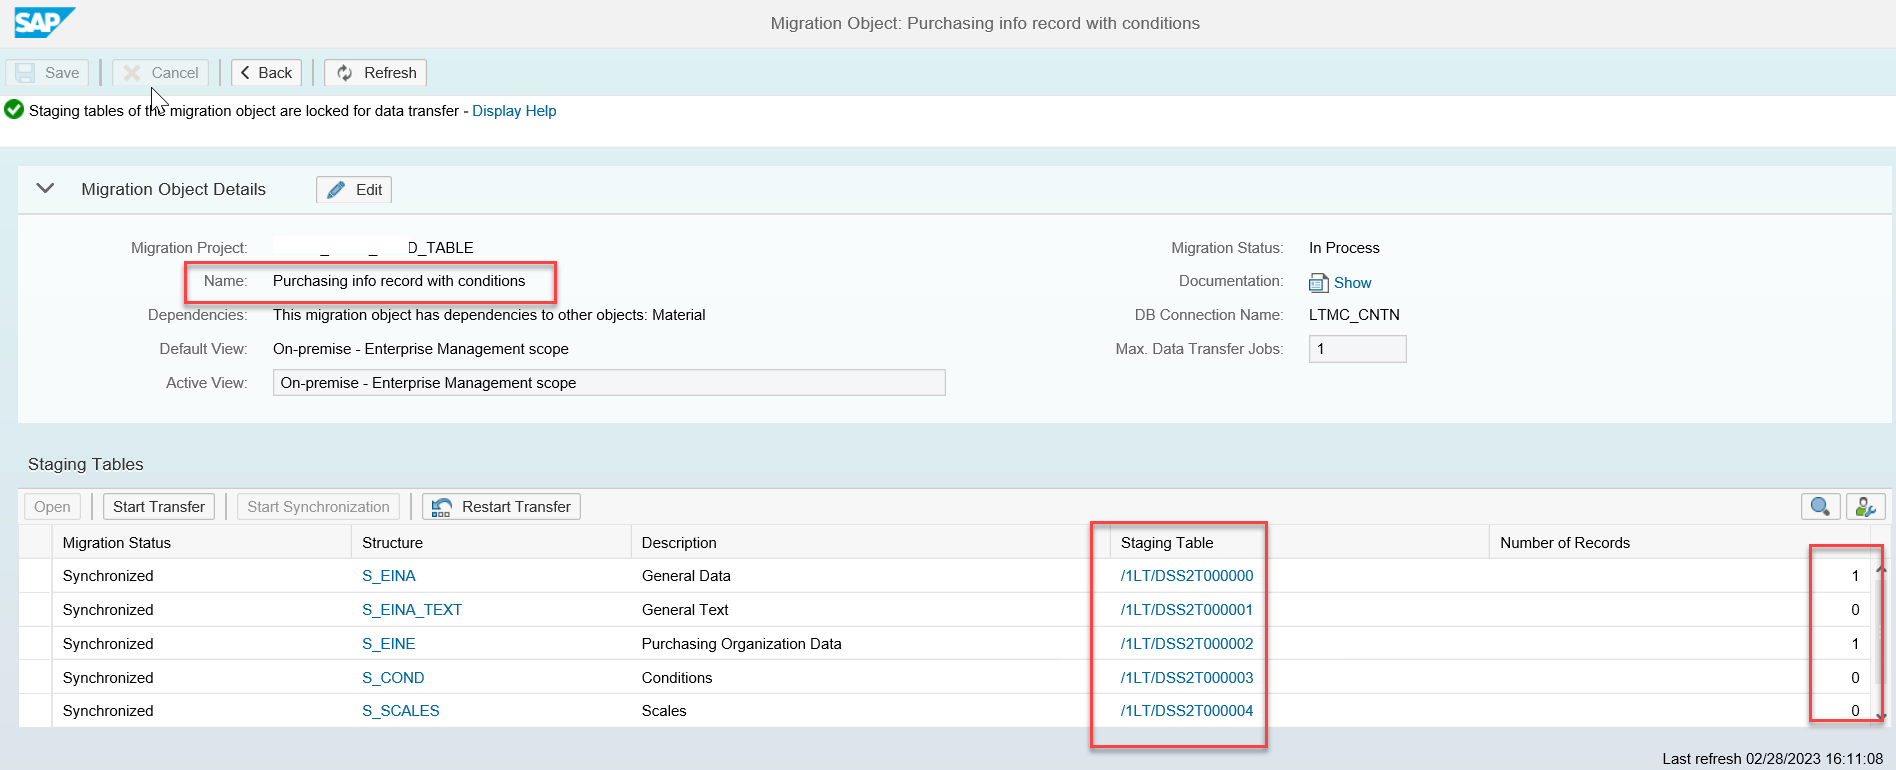The height and width of the screenshot is (770, 1896).
Task: Go Back to previous screen
Action: [266, 73]
